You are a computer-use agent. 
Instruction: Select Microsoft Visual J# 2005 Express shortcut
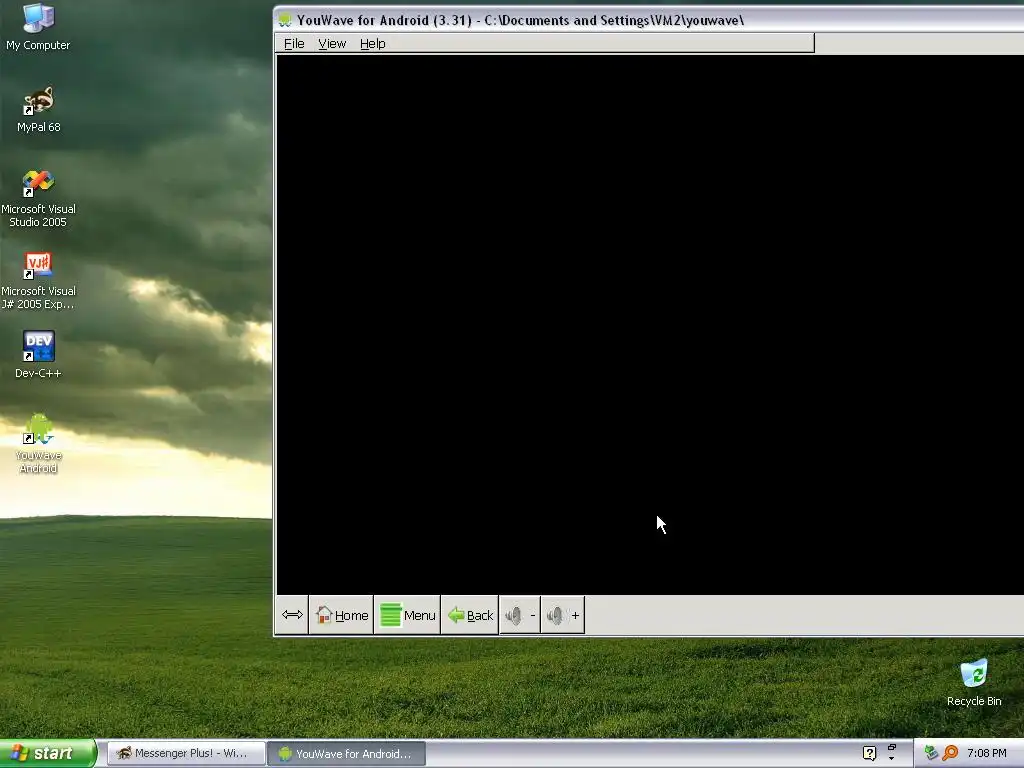pos(38,281)
